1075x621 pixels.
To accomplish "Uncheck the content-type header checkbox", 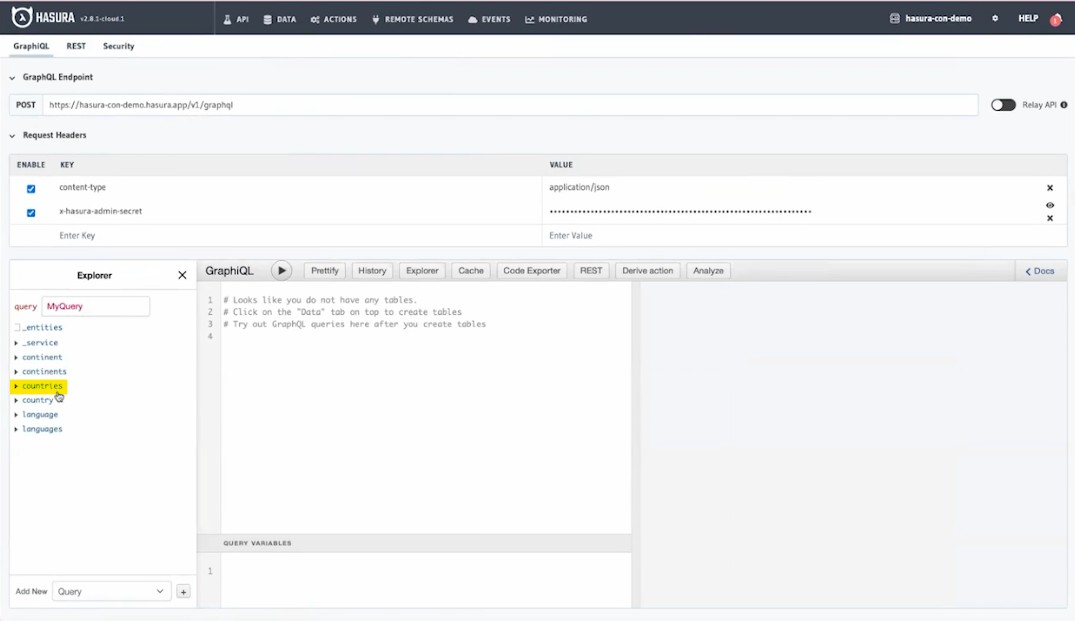I will [x=31, y=188].
